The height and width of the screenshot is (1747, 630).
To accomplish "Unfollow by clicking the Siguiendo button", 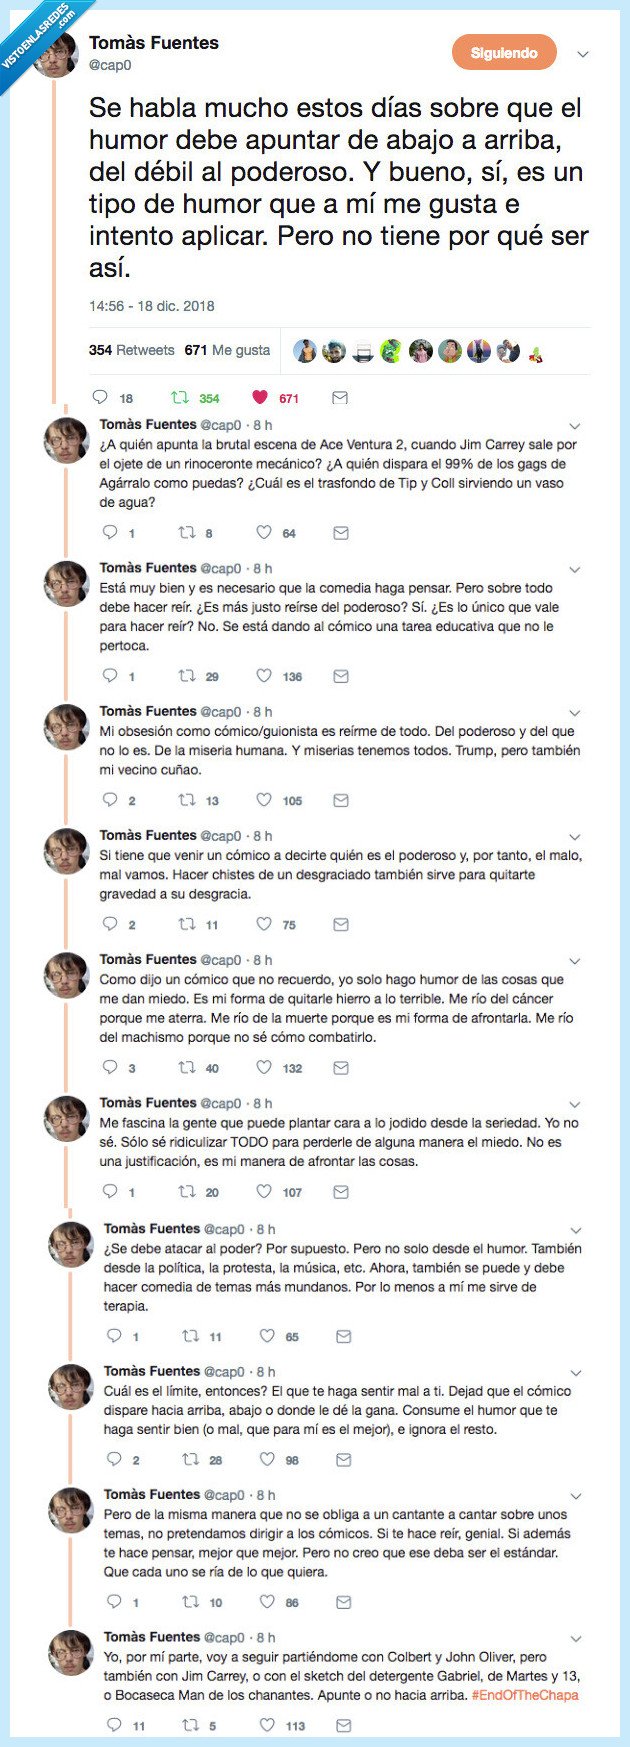I will [503, 54].
